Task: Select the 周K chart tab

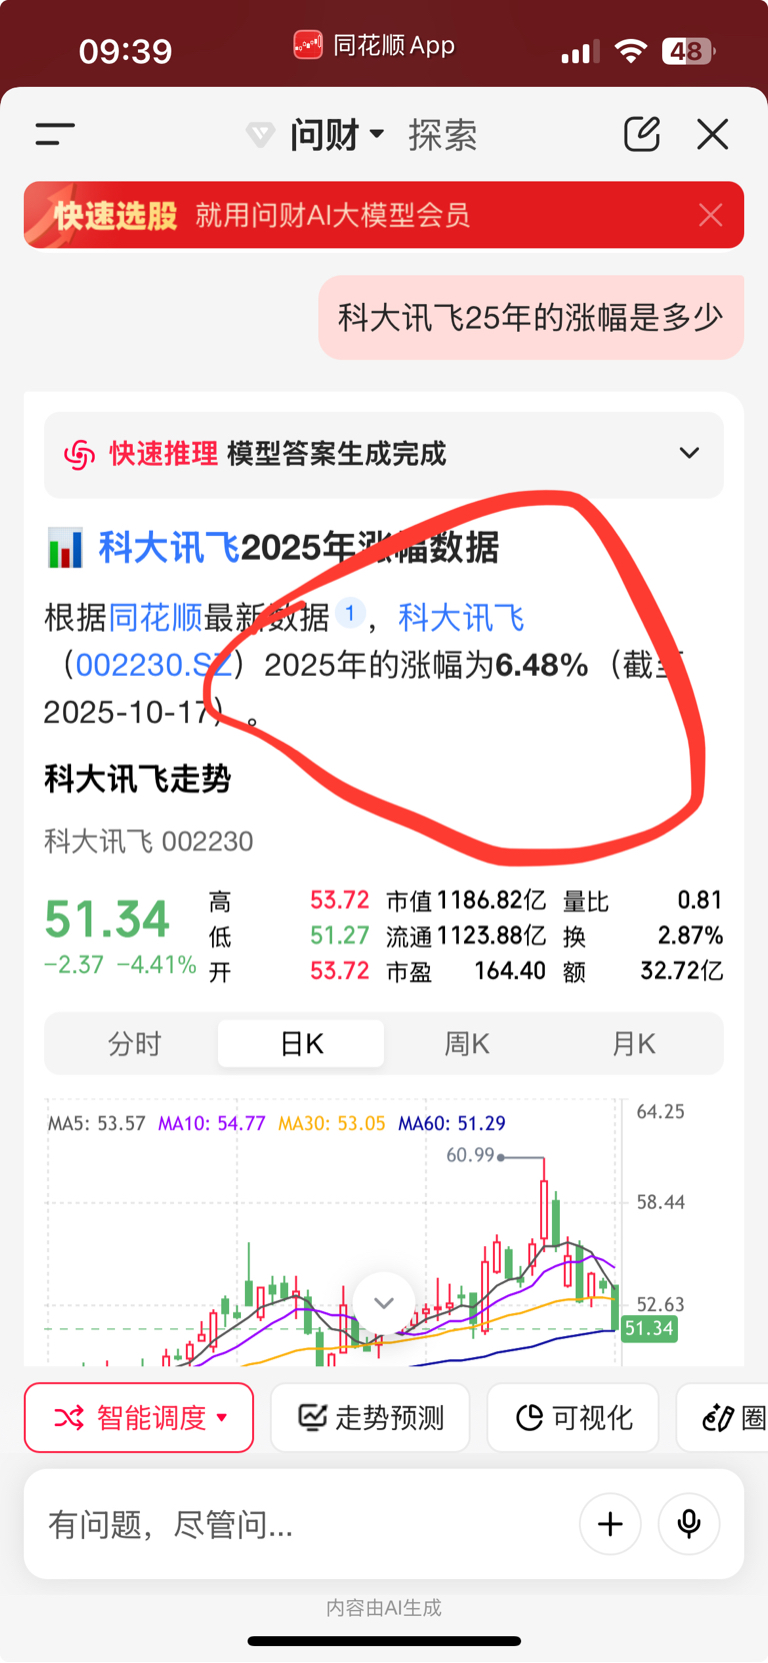Action: coord(467,1044)
